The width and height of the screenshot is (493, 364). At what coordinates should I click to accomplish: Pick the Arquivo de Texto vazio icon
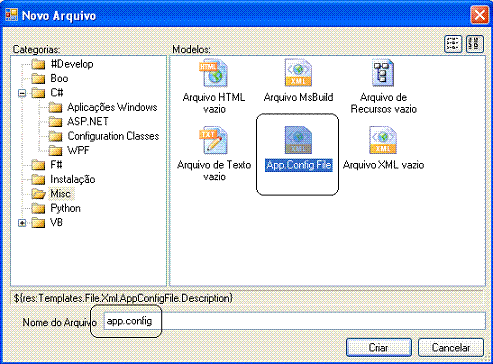213,140
